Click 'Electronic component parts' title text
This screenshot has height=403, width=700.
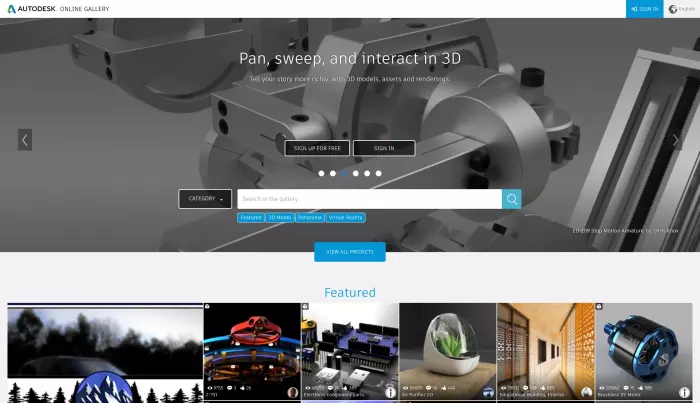[x=334, y=395]
